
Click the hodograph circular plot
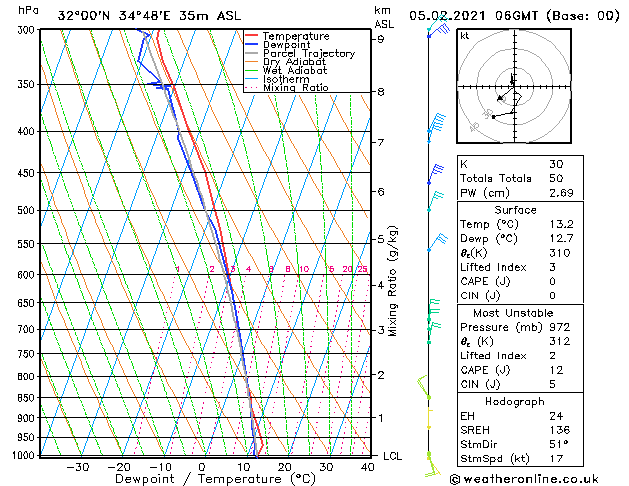click(x=514, y=86)
